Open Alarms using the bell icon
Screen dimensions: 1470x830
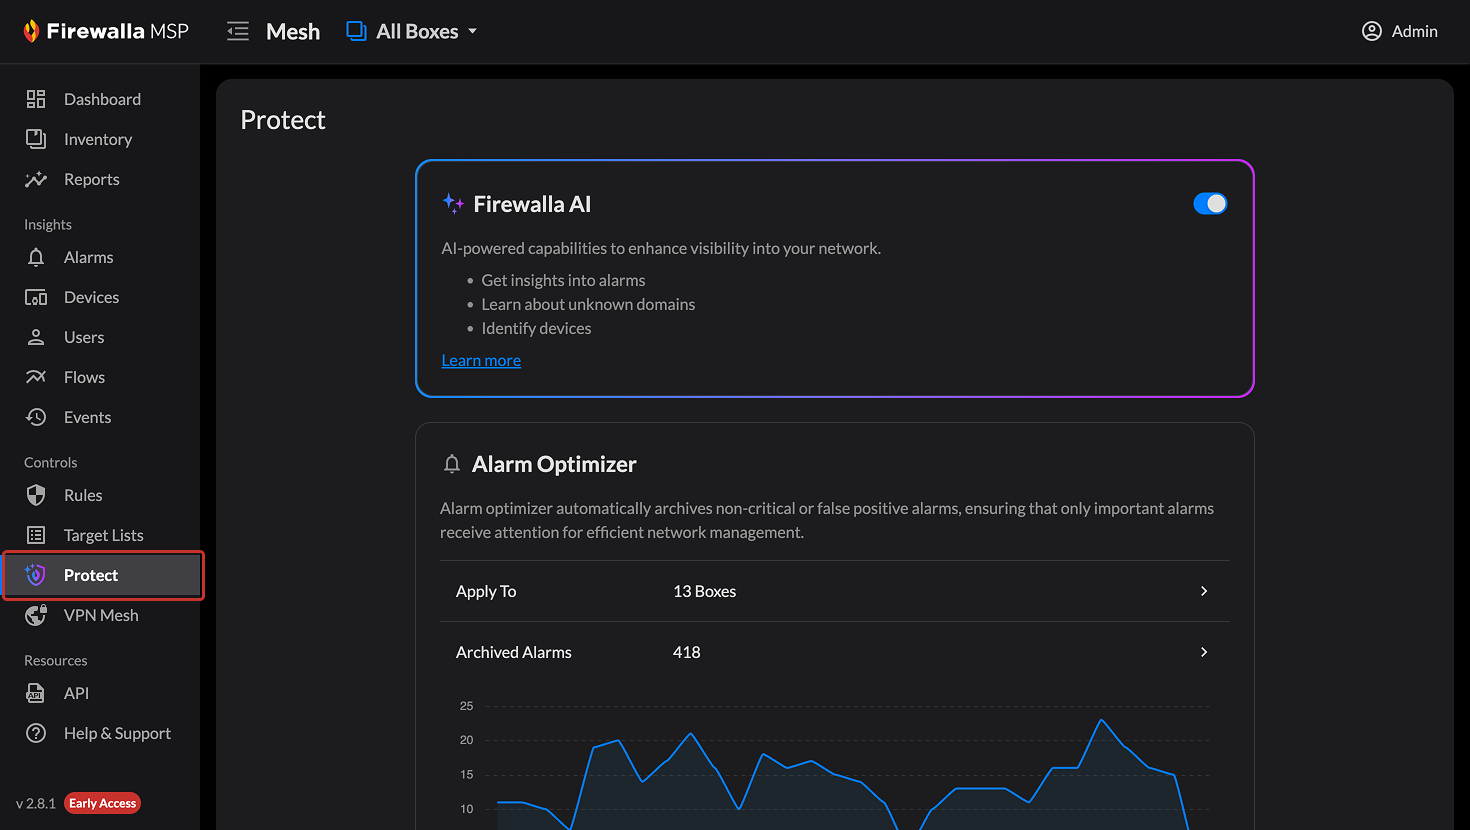[x=36, y=257]
